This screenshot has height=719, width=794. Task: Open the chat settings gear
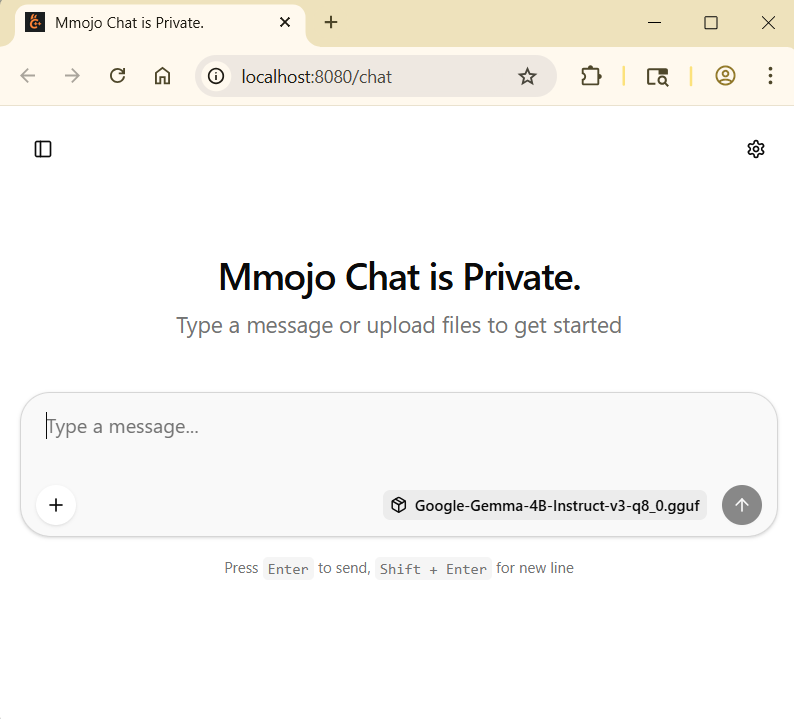[756, 149]
